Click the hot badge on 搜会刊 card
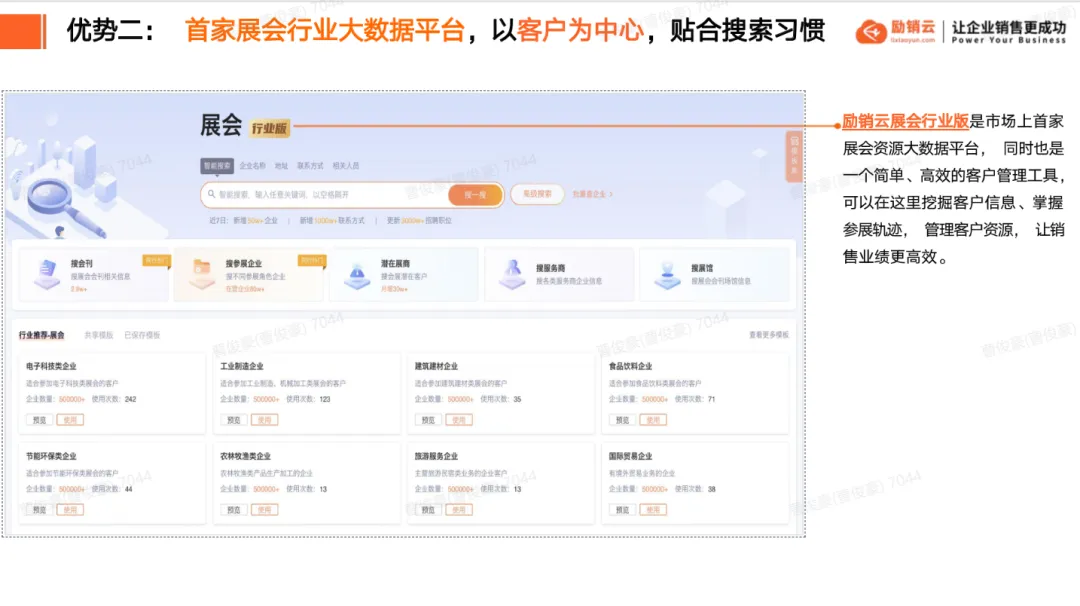Viewport: 1080px width, 606px height. click(x=156, y=260)
